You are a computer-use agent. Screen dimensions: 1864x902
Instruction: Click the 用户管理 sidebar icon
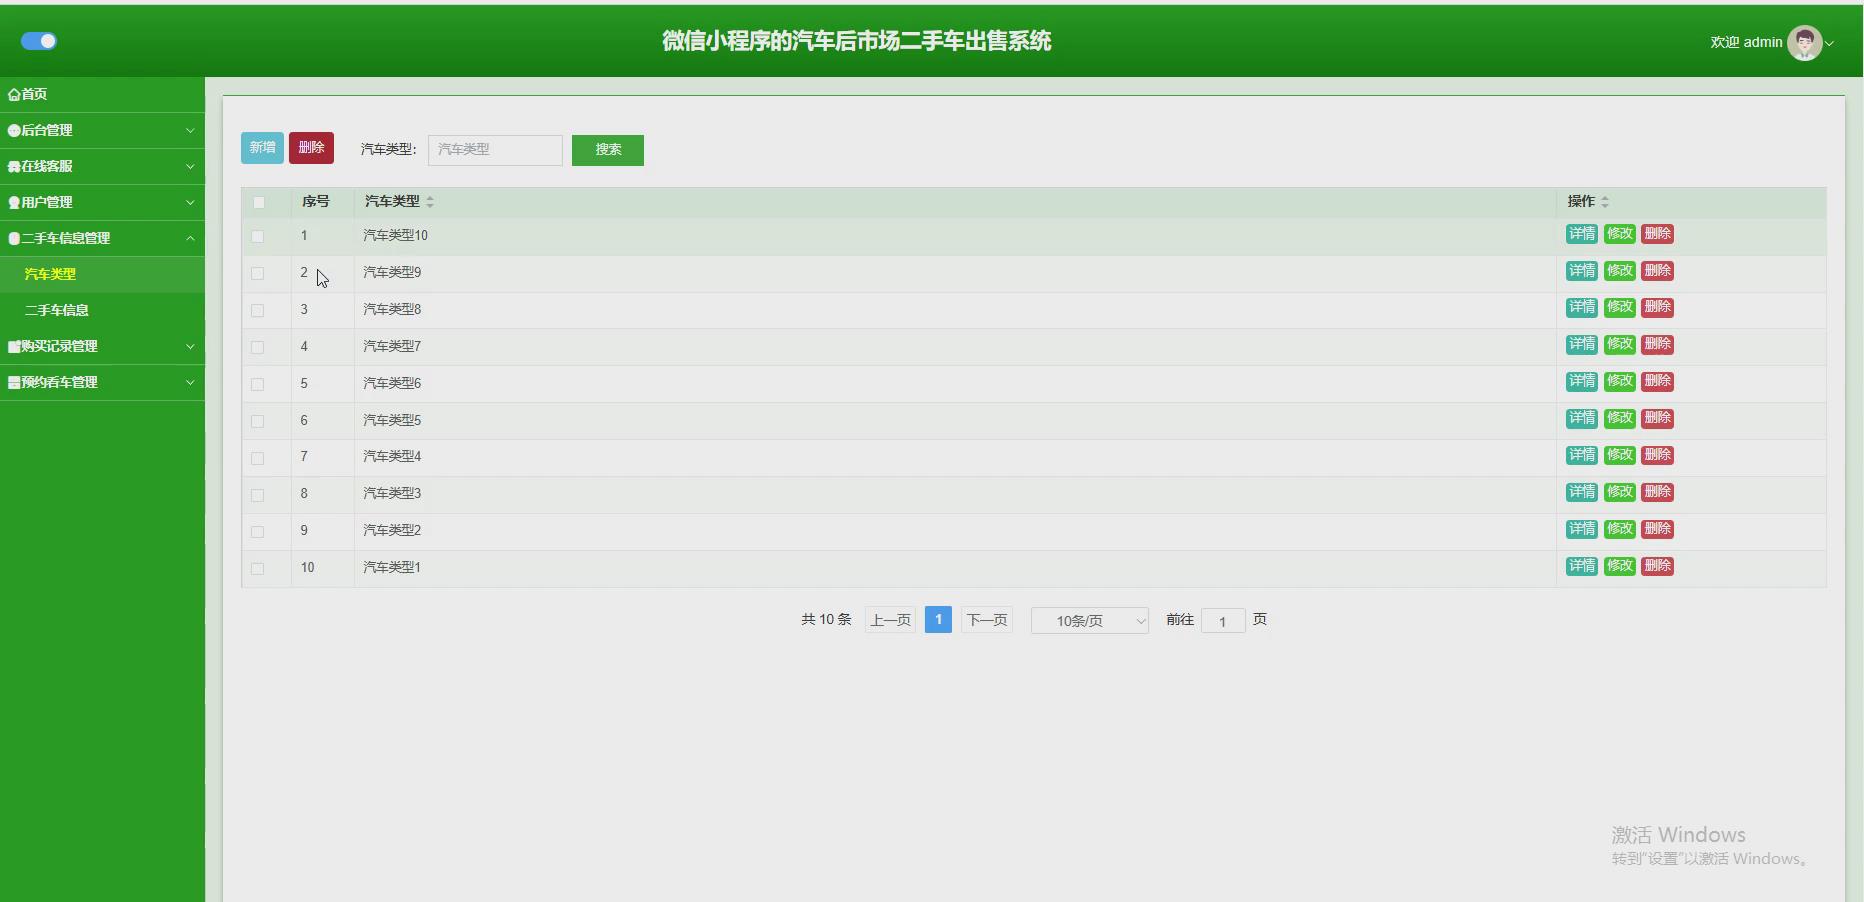12,202
